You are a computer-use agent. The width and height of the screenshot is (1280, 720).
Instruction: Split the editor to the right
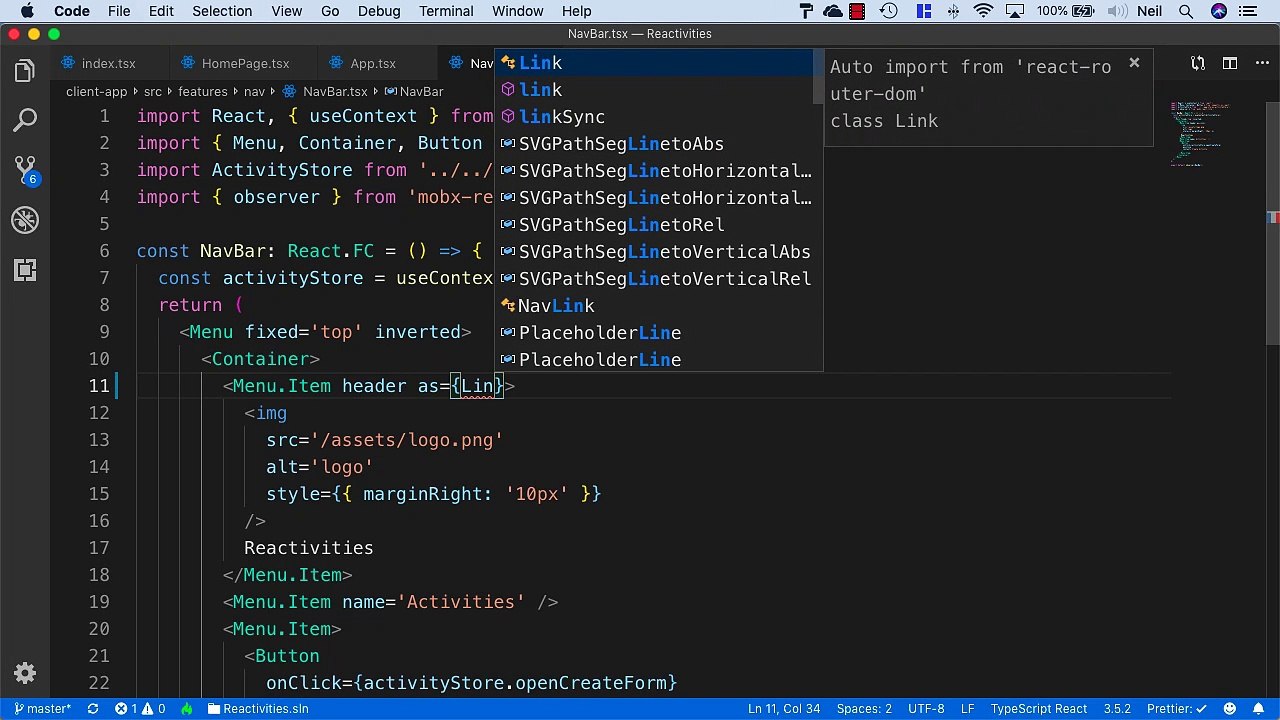pos(1231,63)
